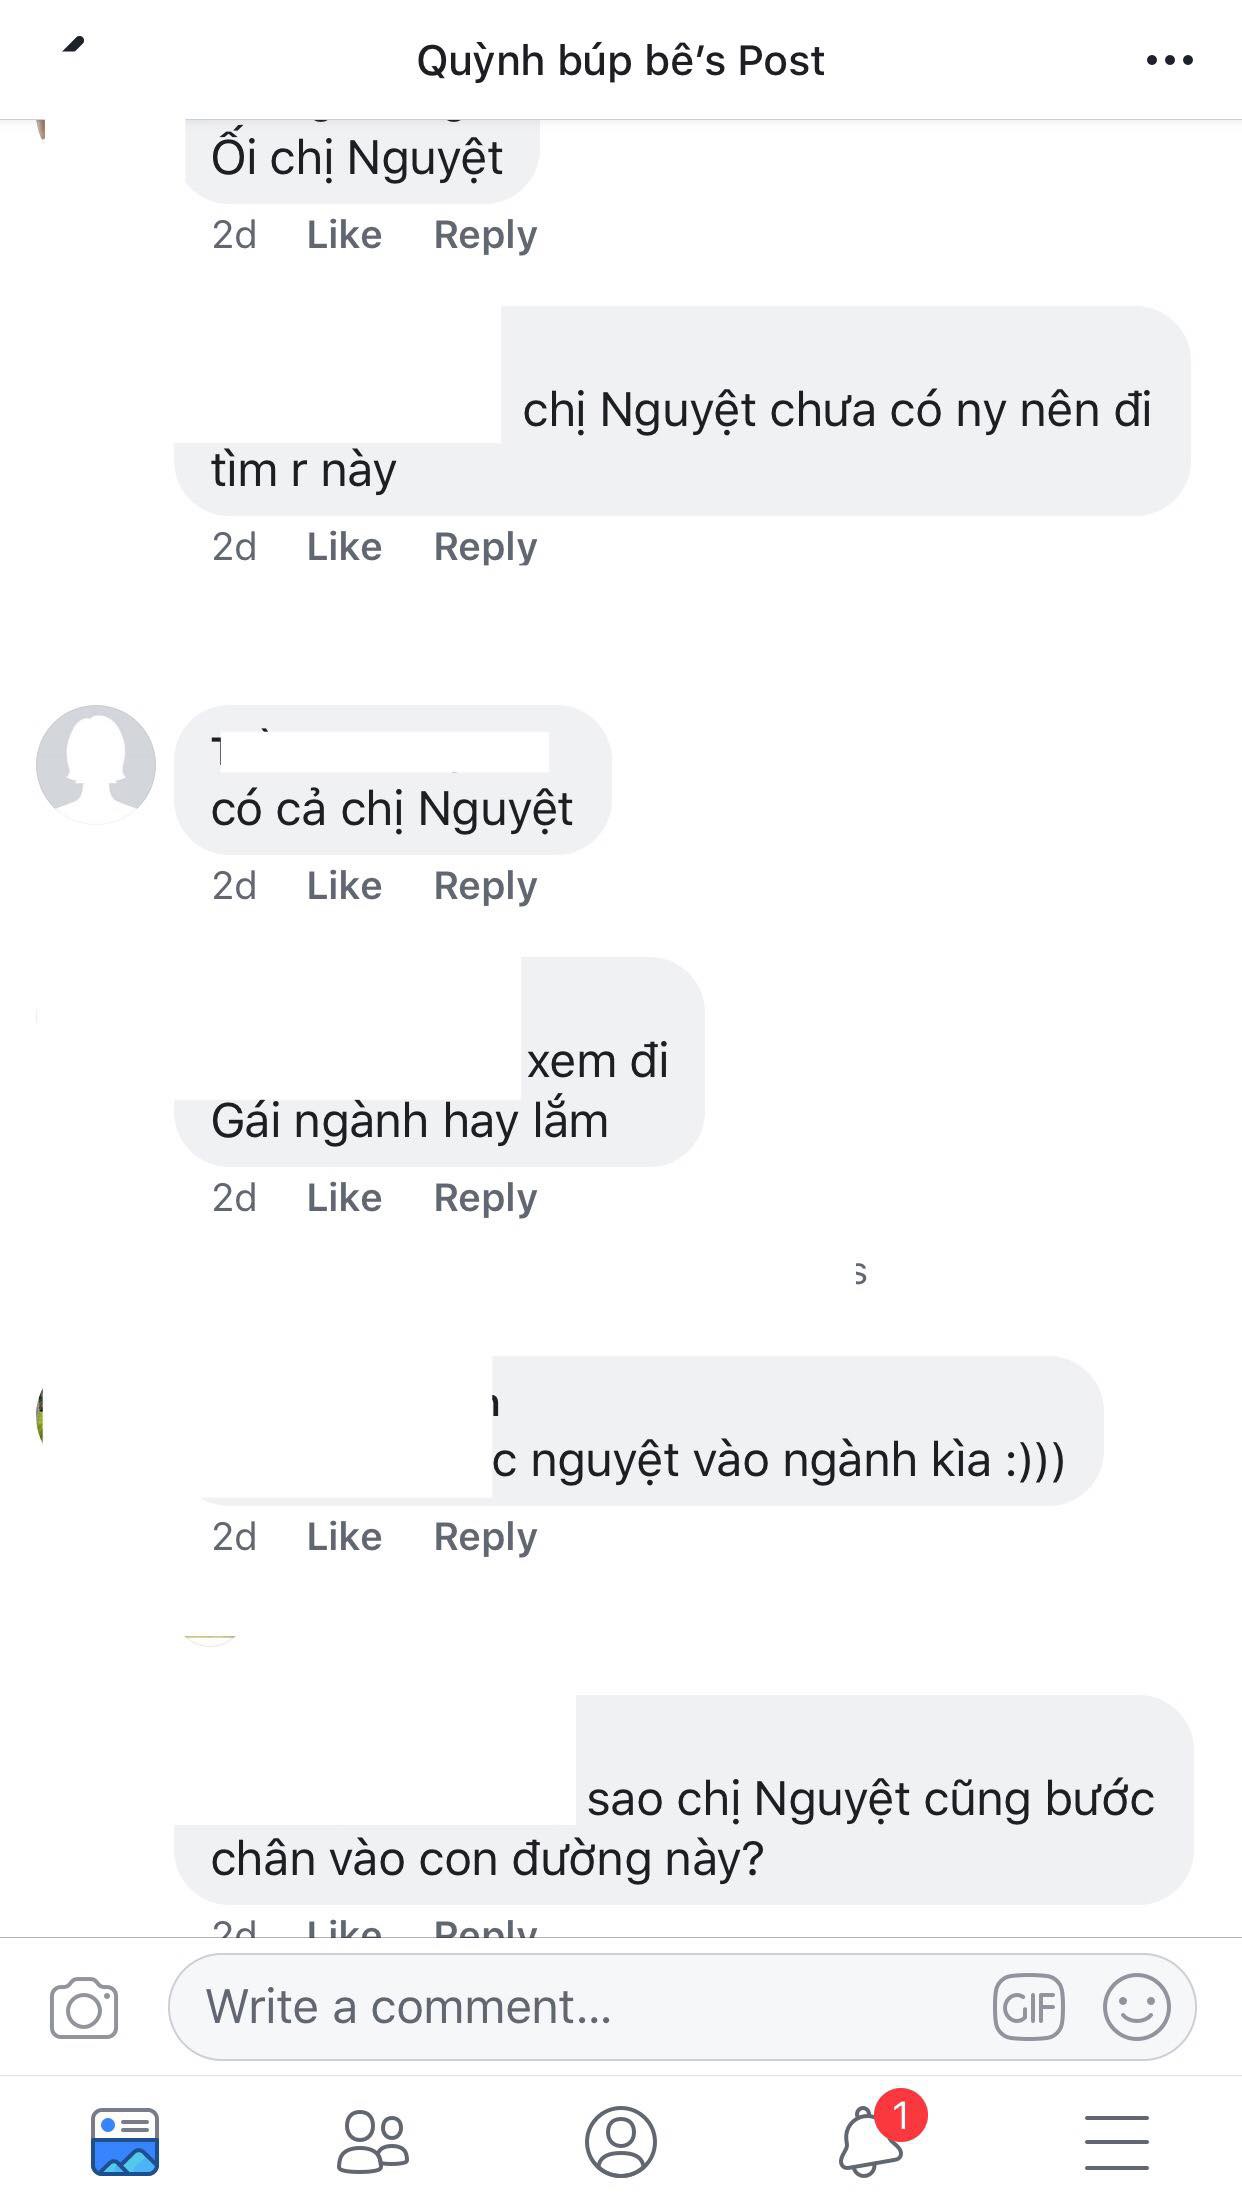Like the 'nguyệt vào ngành kìa' comment
1242x2208 pixels.
(x=344, y=1537)
